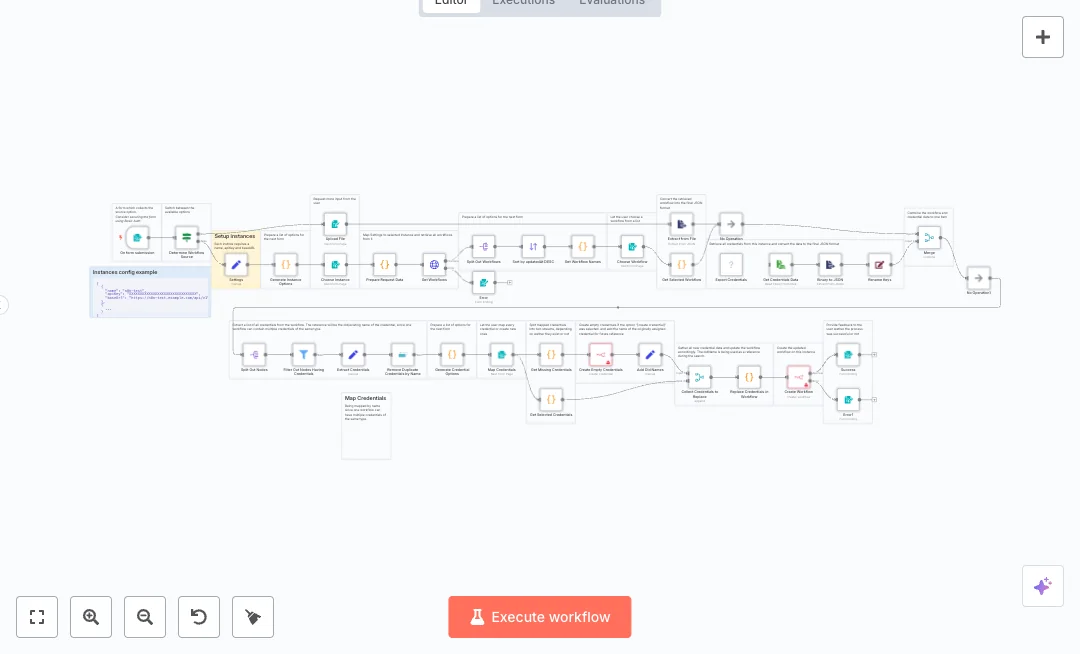This screenshot has height=654, width=1080.
Task: Open the On form submission trigger node
Action: (x=136, y=236)
